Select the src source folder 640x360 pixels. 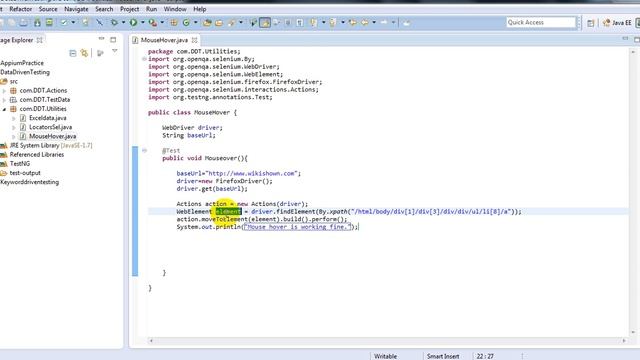click(13, 82)
